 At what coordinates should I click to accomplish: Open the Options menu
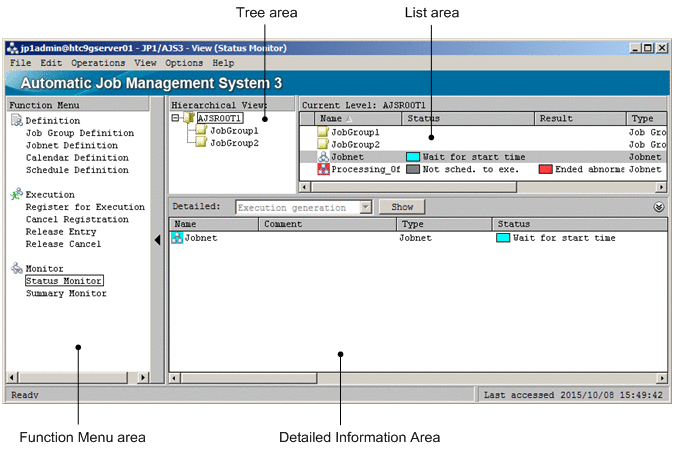coord(184,63)
